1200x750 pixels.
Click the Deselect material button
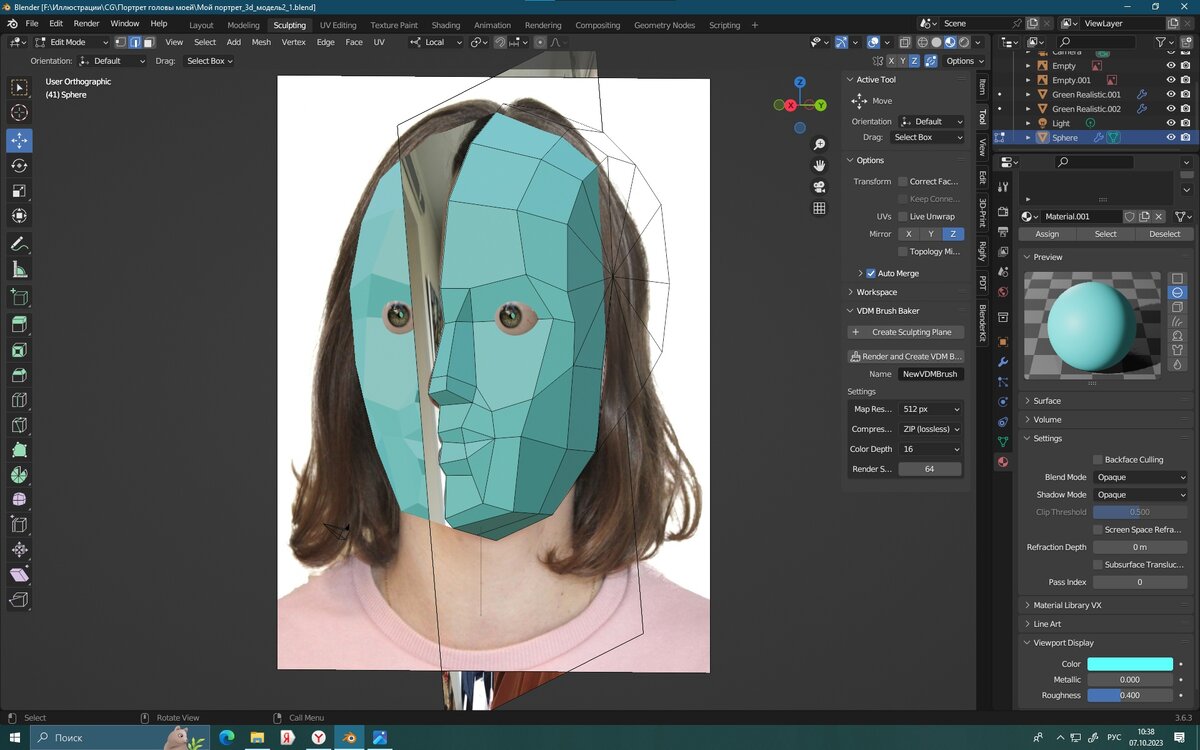(x=1164, y=234)
